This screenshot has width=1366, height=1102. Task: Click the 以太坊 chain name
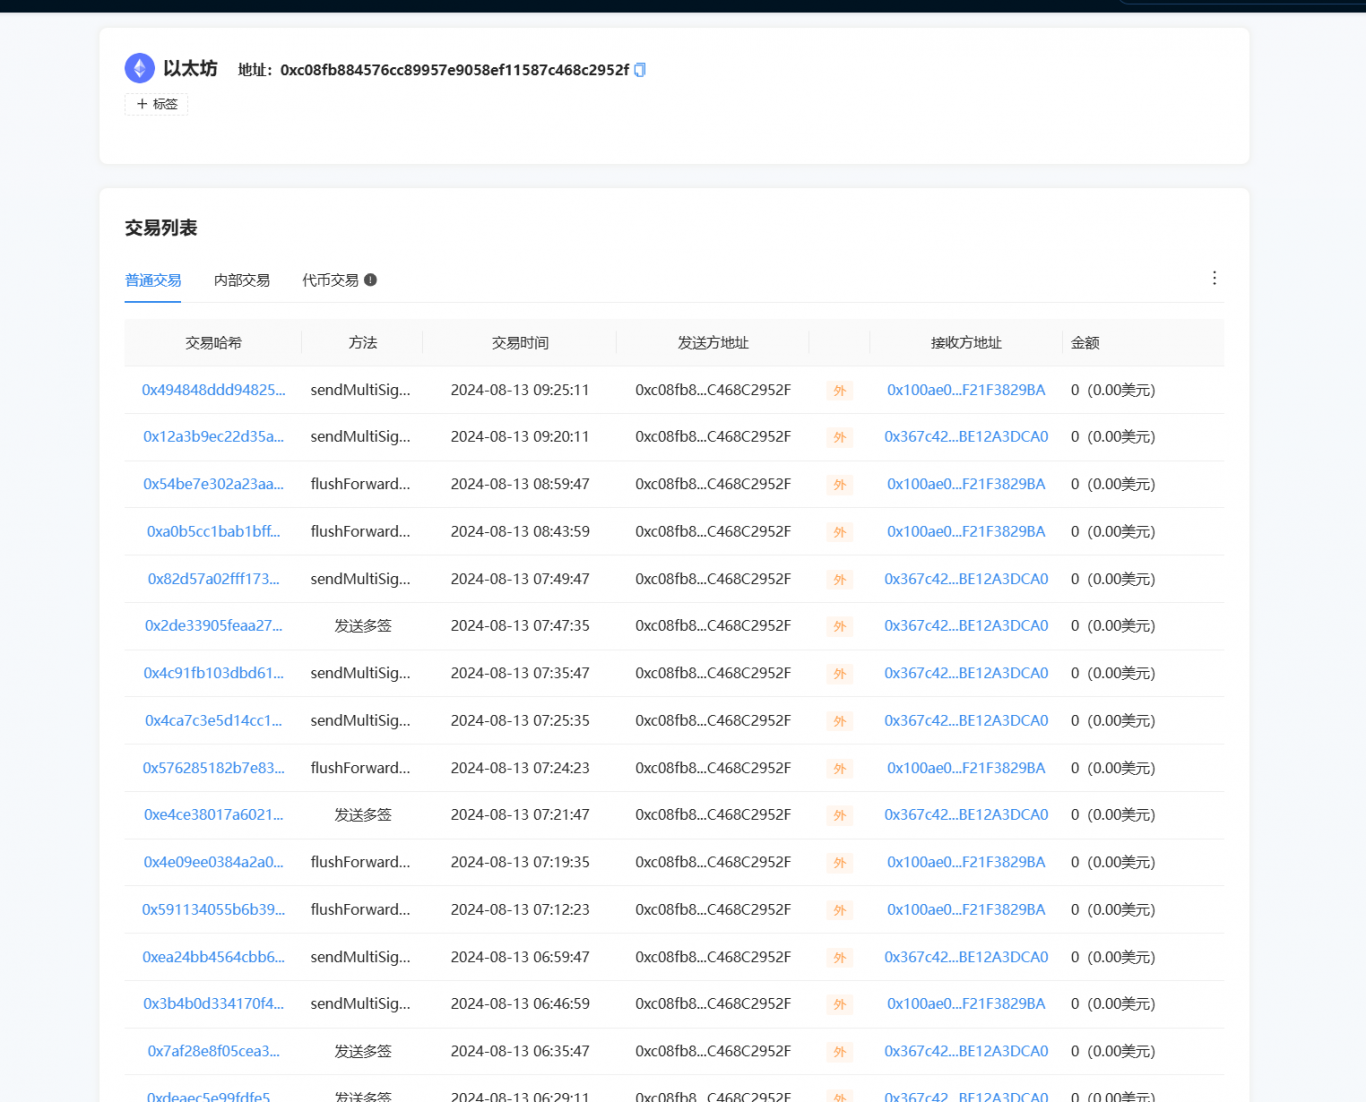coord(190,68)
